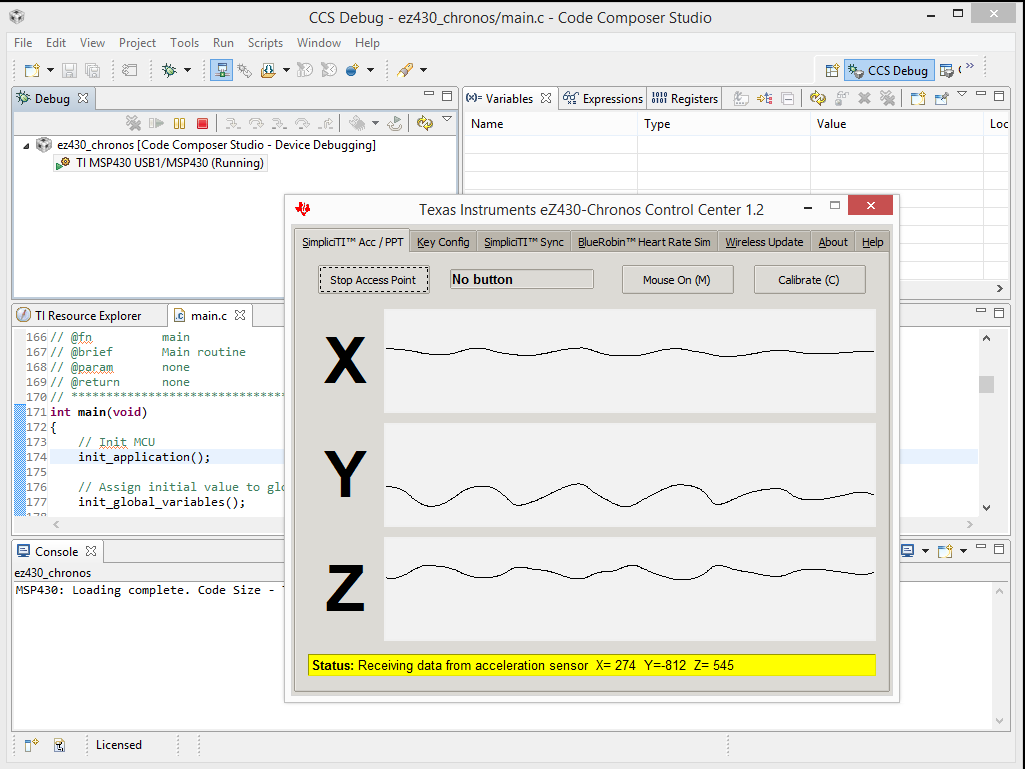Screen dimensions: 1025x769
Task: Open the Wireless Update tab
Action: [764, 242]
